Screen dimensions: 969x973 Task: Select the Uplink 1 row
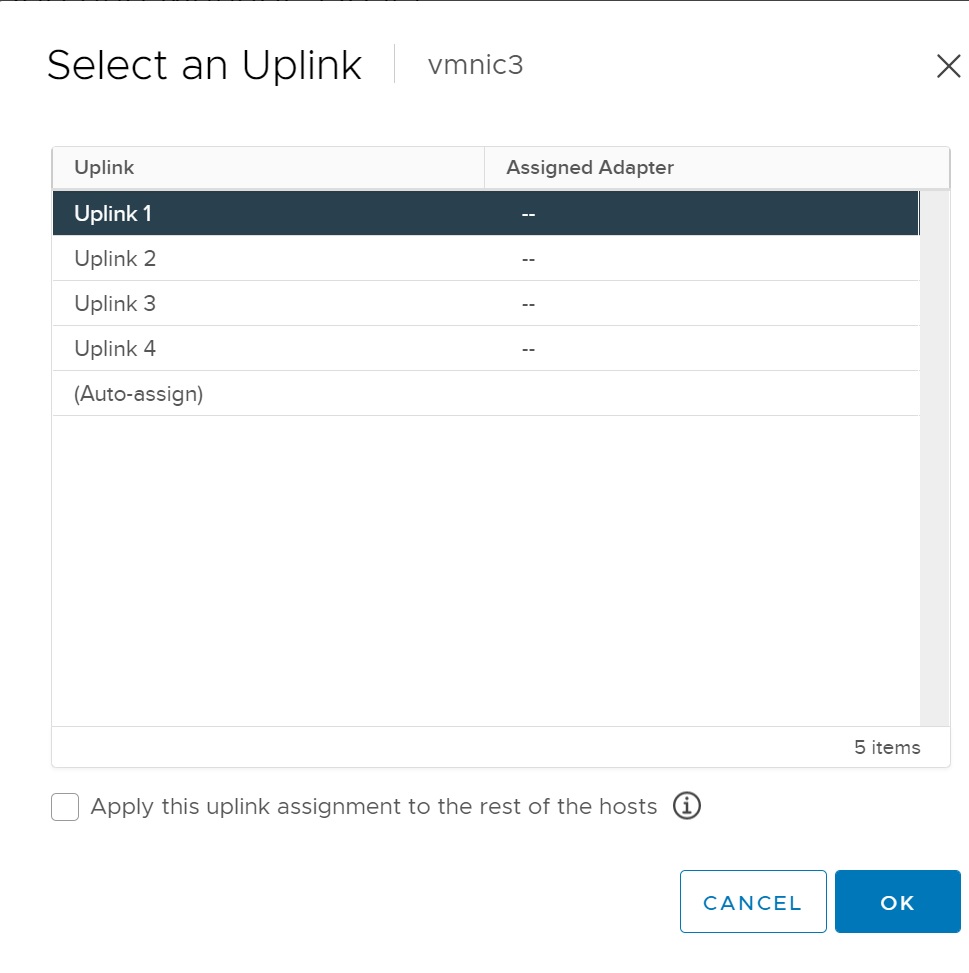[113, 213]
